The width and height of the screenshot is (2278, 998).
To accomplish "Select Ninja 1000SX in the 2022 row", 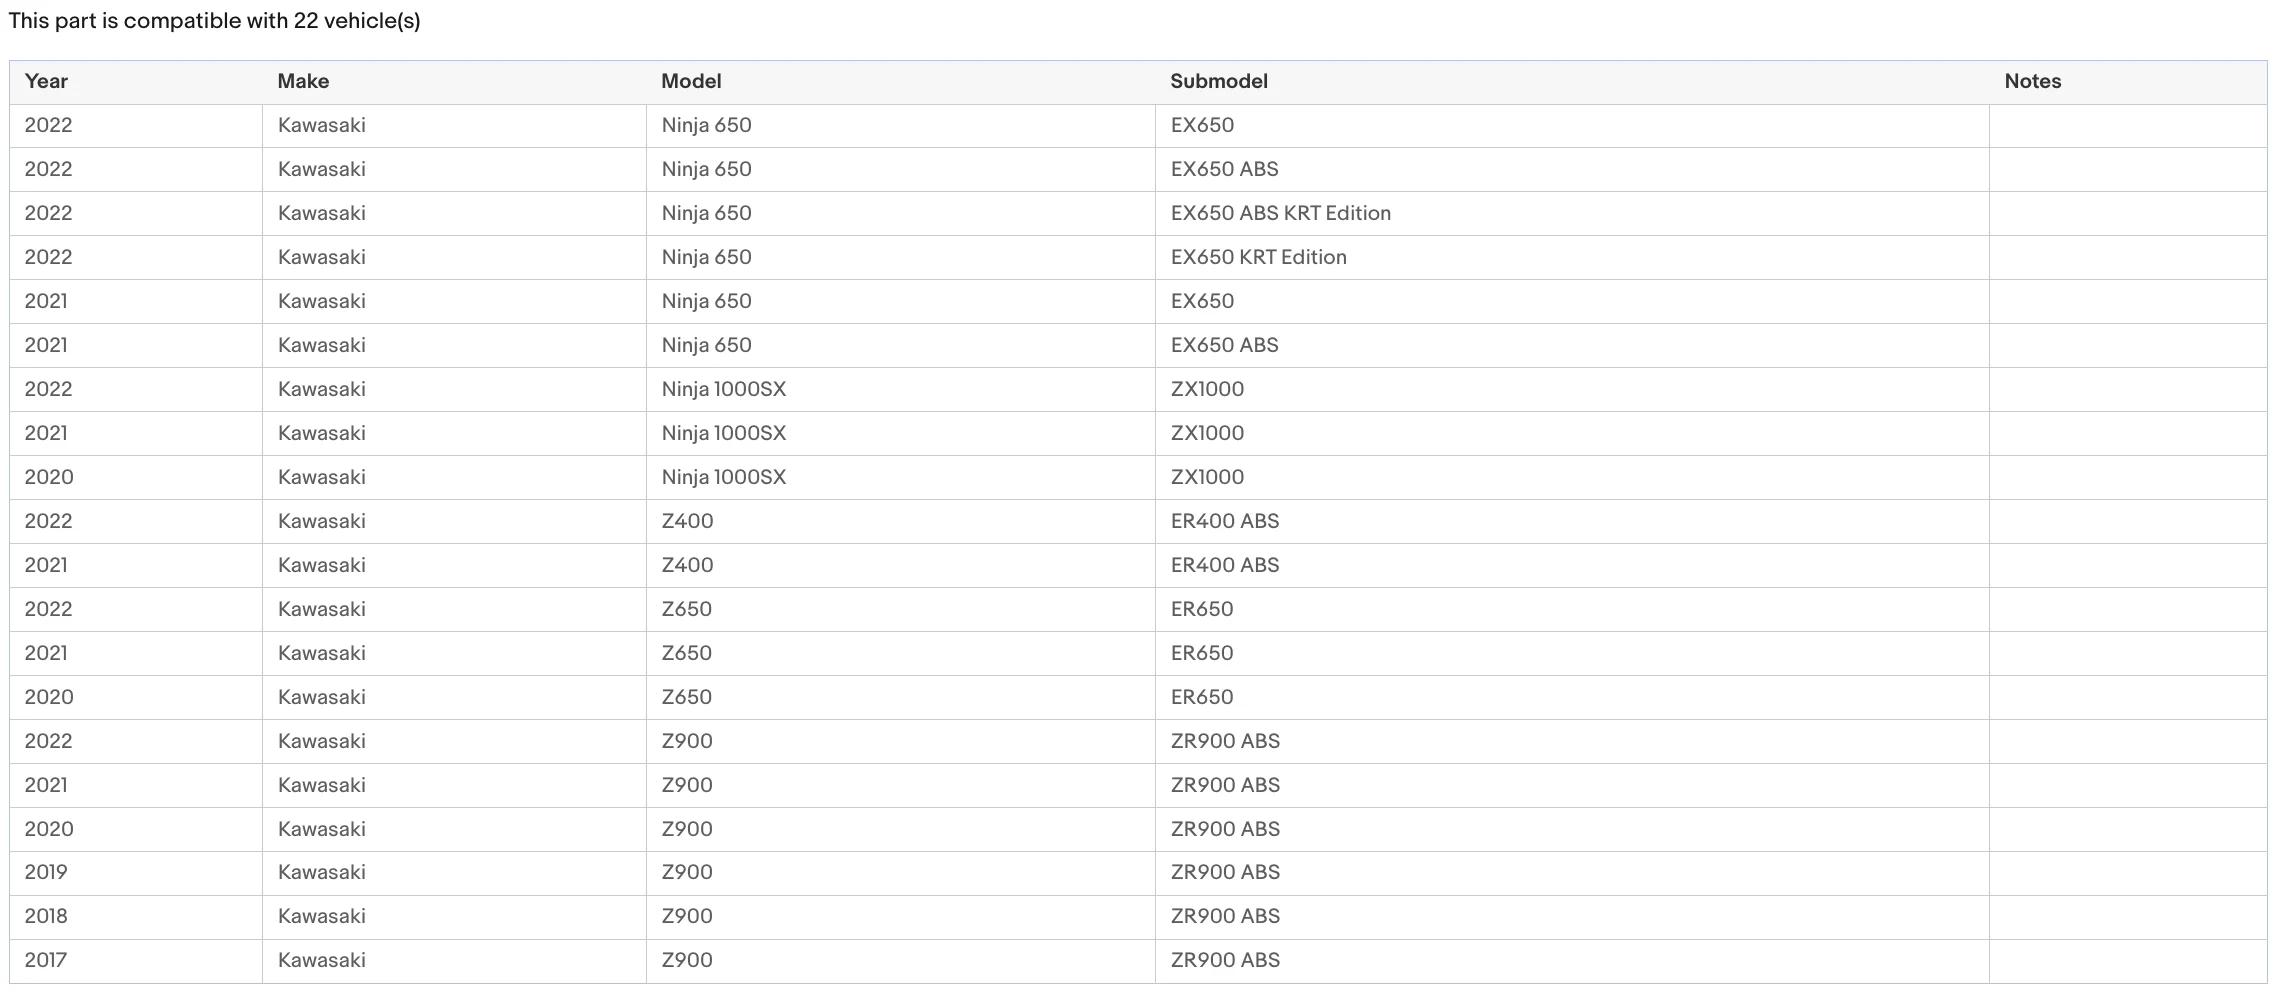I will tap(724, 389).
